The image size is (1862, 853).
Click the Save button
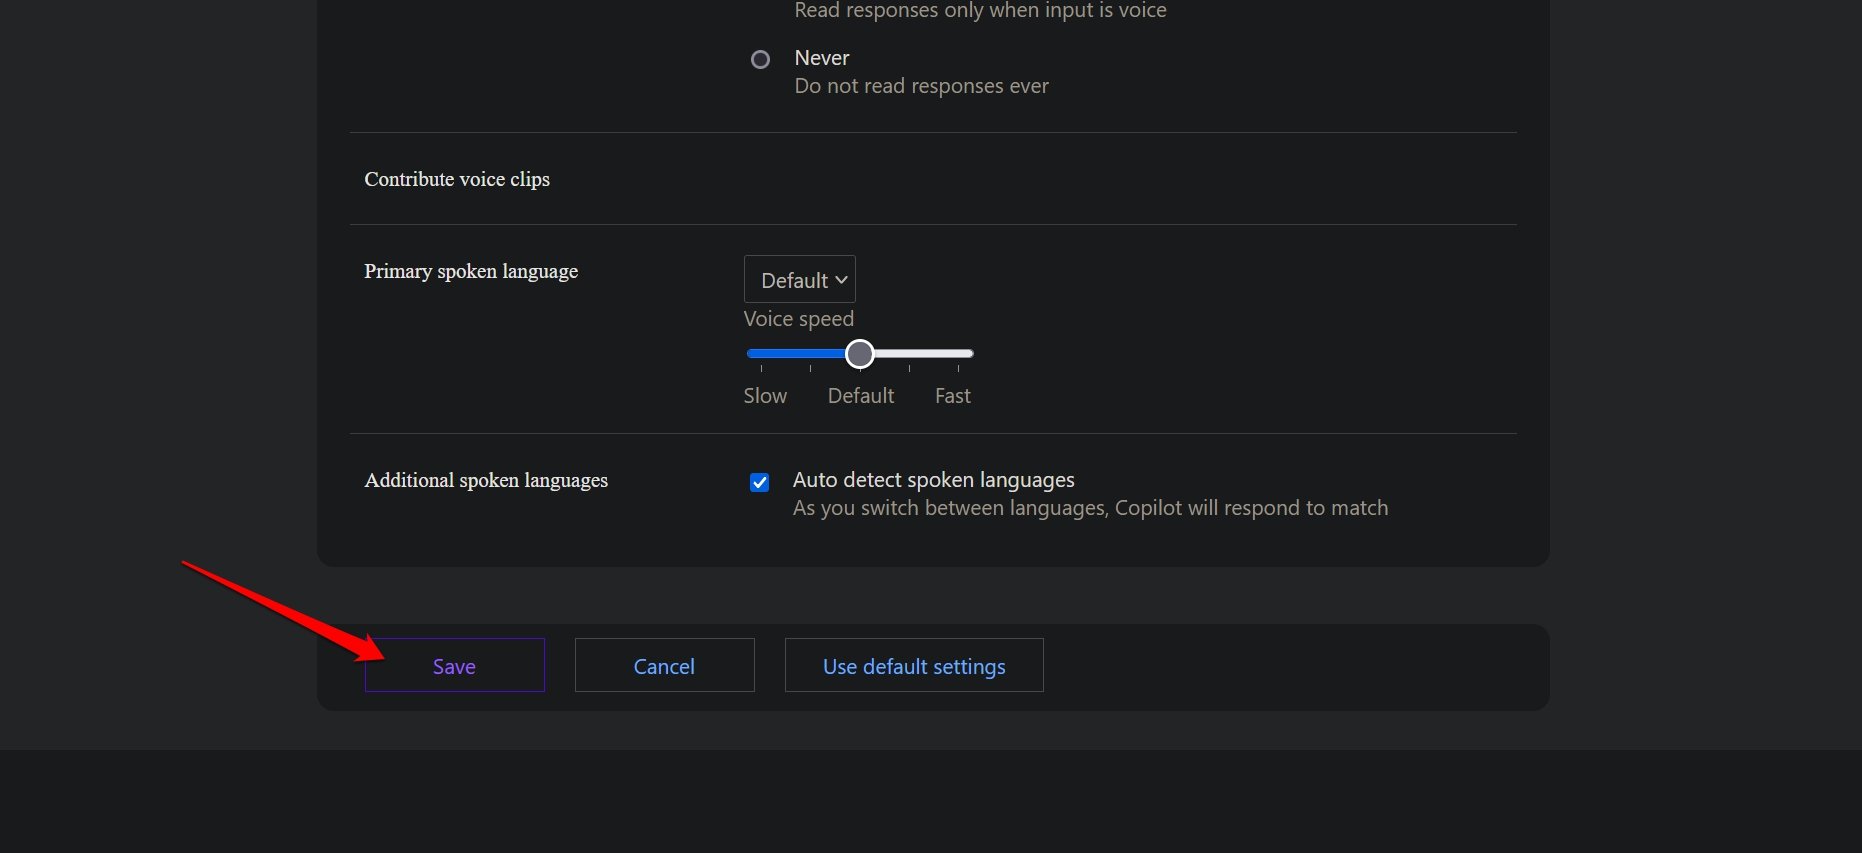click(454, 665)
